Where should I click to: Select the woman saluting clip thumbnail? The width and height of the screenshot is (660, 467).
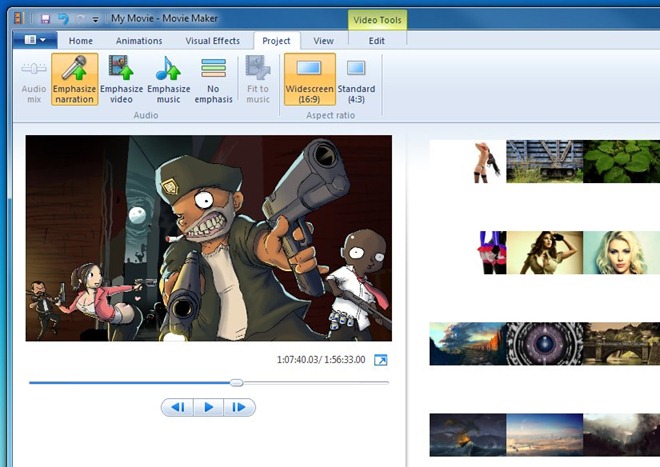[x=545, y=253]
